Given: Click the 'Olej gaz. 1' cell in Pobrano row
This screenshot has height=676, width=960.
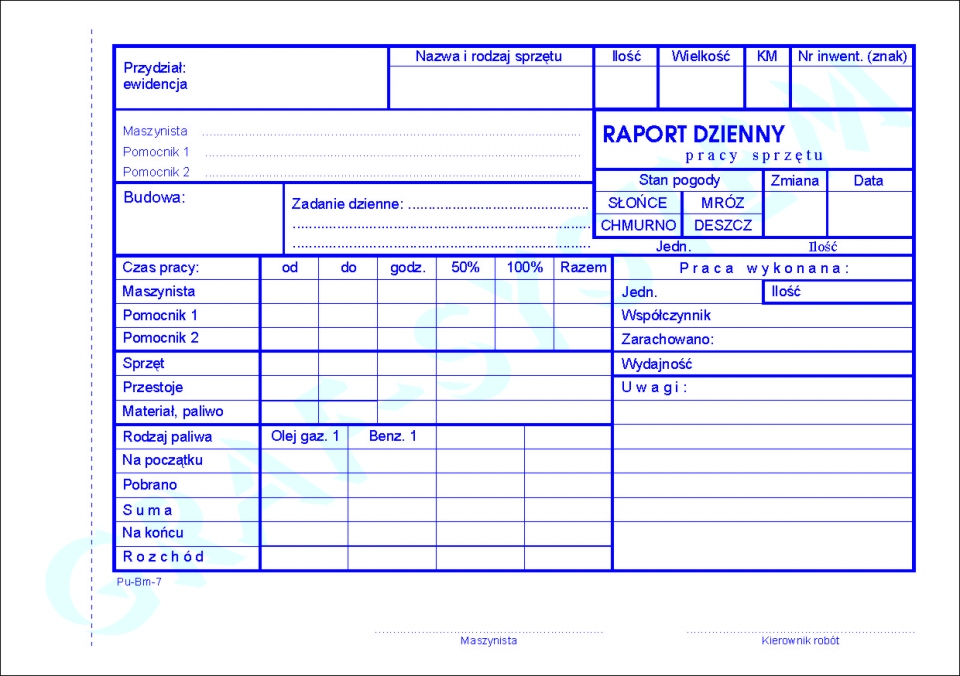Looking at the screenshot, I should click(x=304, y=485).
